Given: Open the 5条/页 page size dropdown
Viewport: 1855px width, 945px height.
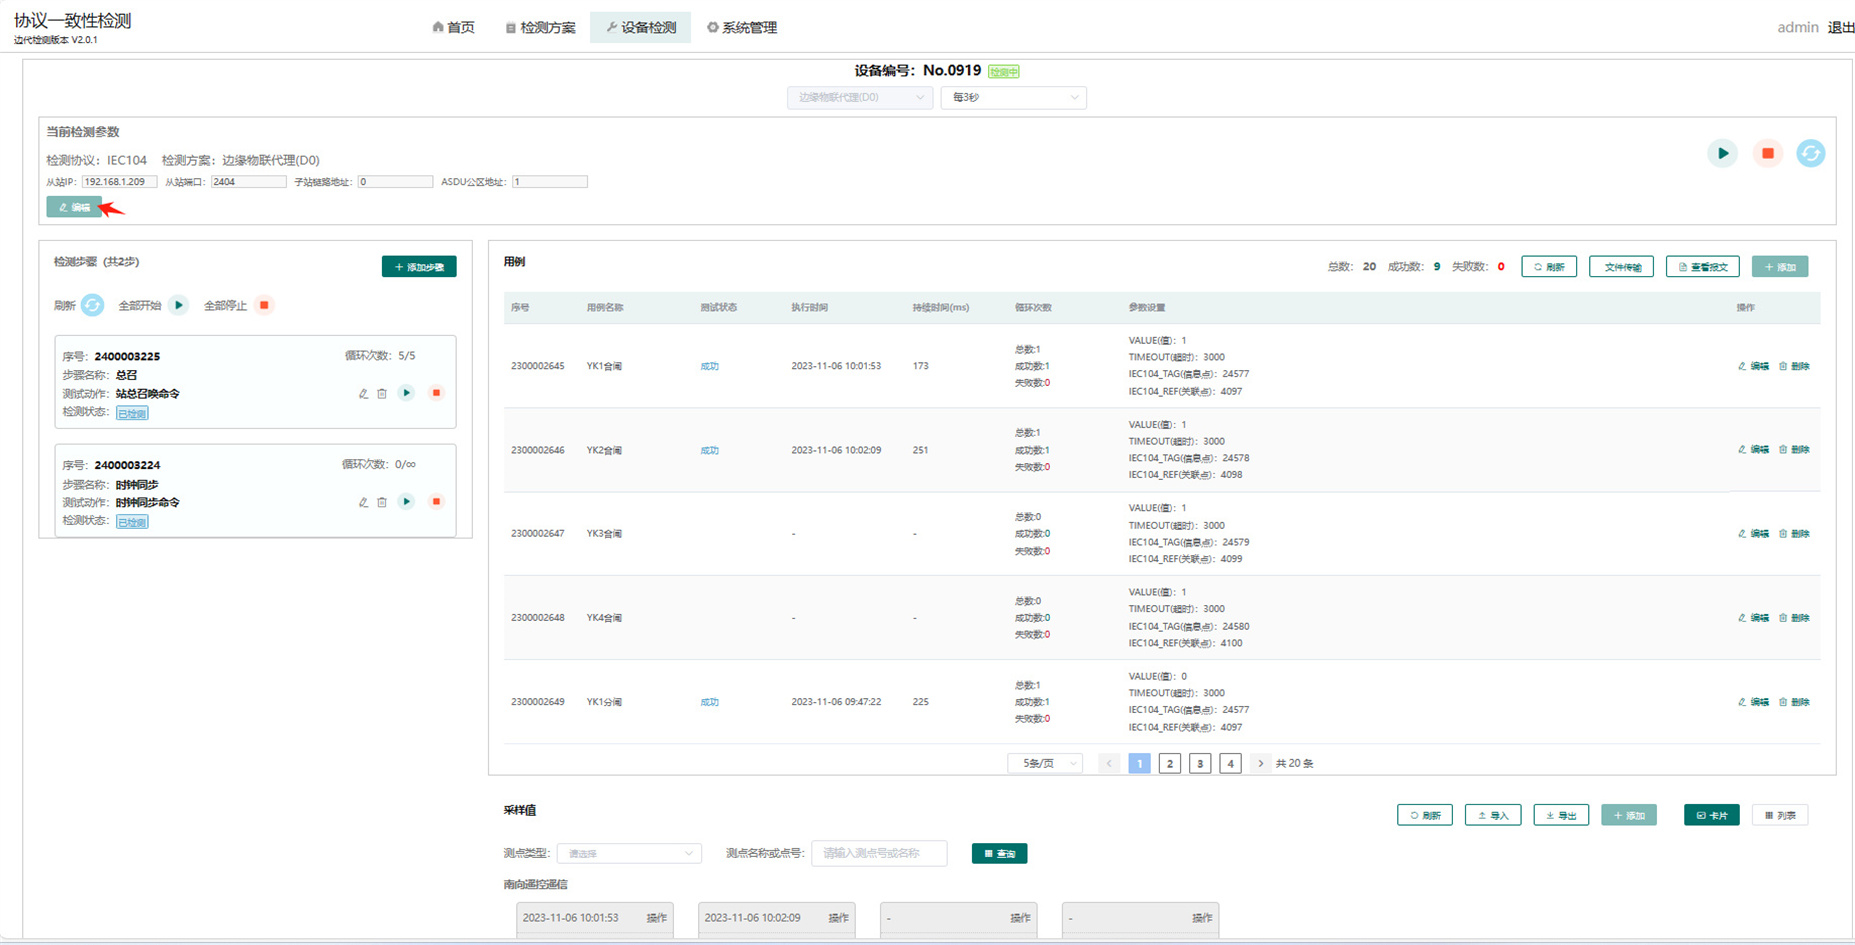Looking at the screenshot, I should pos(1045,763).
